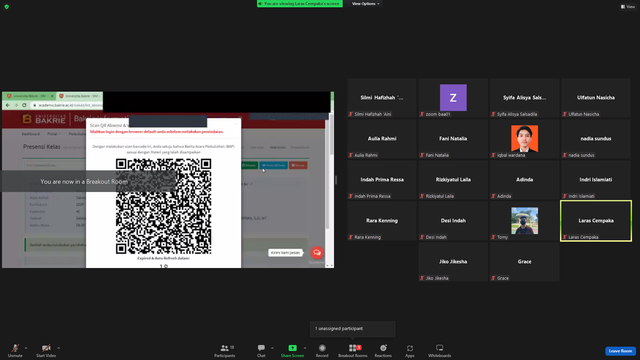Expand video options arrow beside Start Video

[x=58, y=348]
